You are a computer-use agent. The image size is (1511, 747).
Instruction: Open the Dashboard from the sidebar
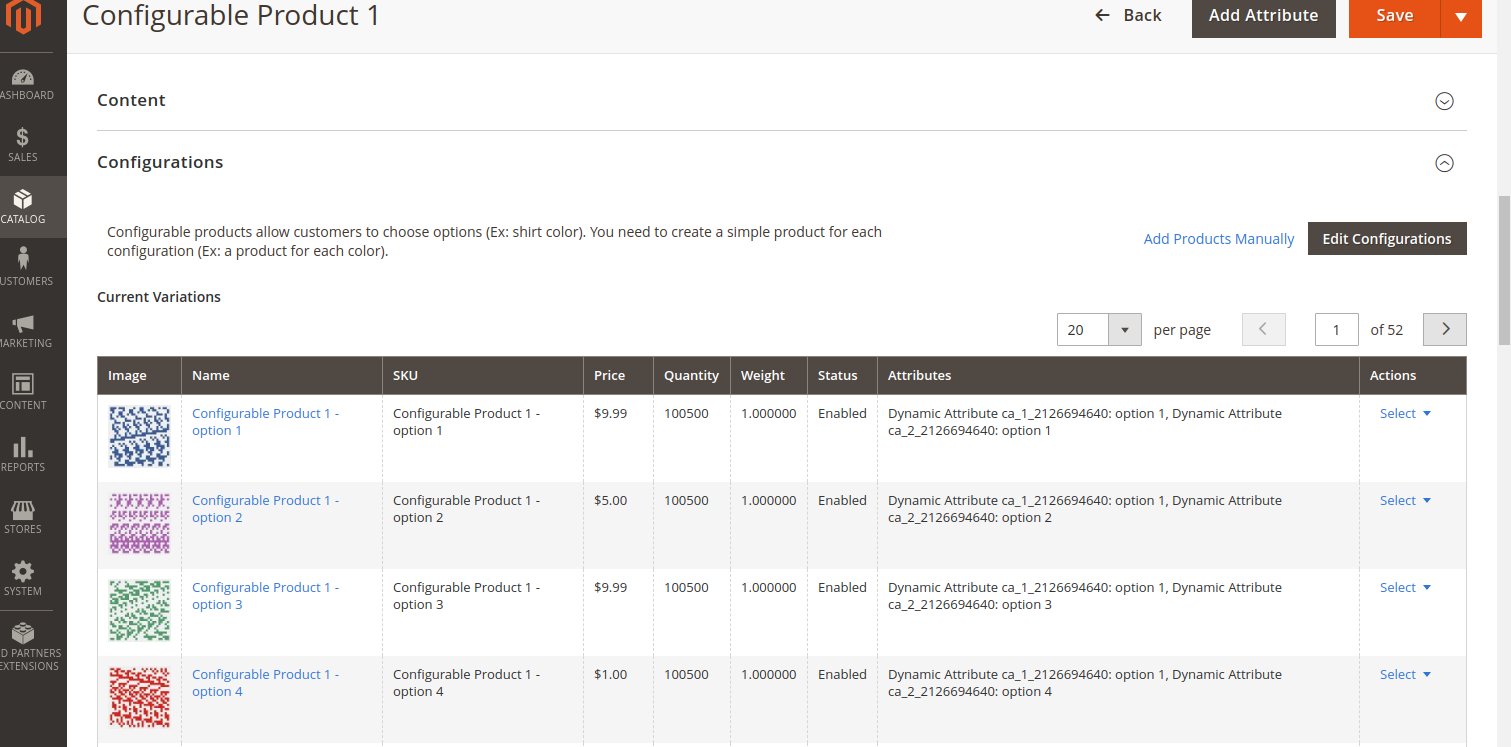pyautogui.click(x=23, y=80)
